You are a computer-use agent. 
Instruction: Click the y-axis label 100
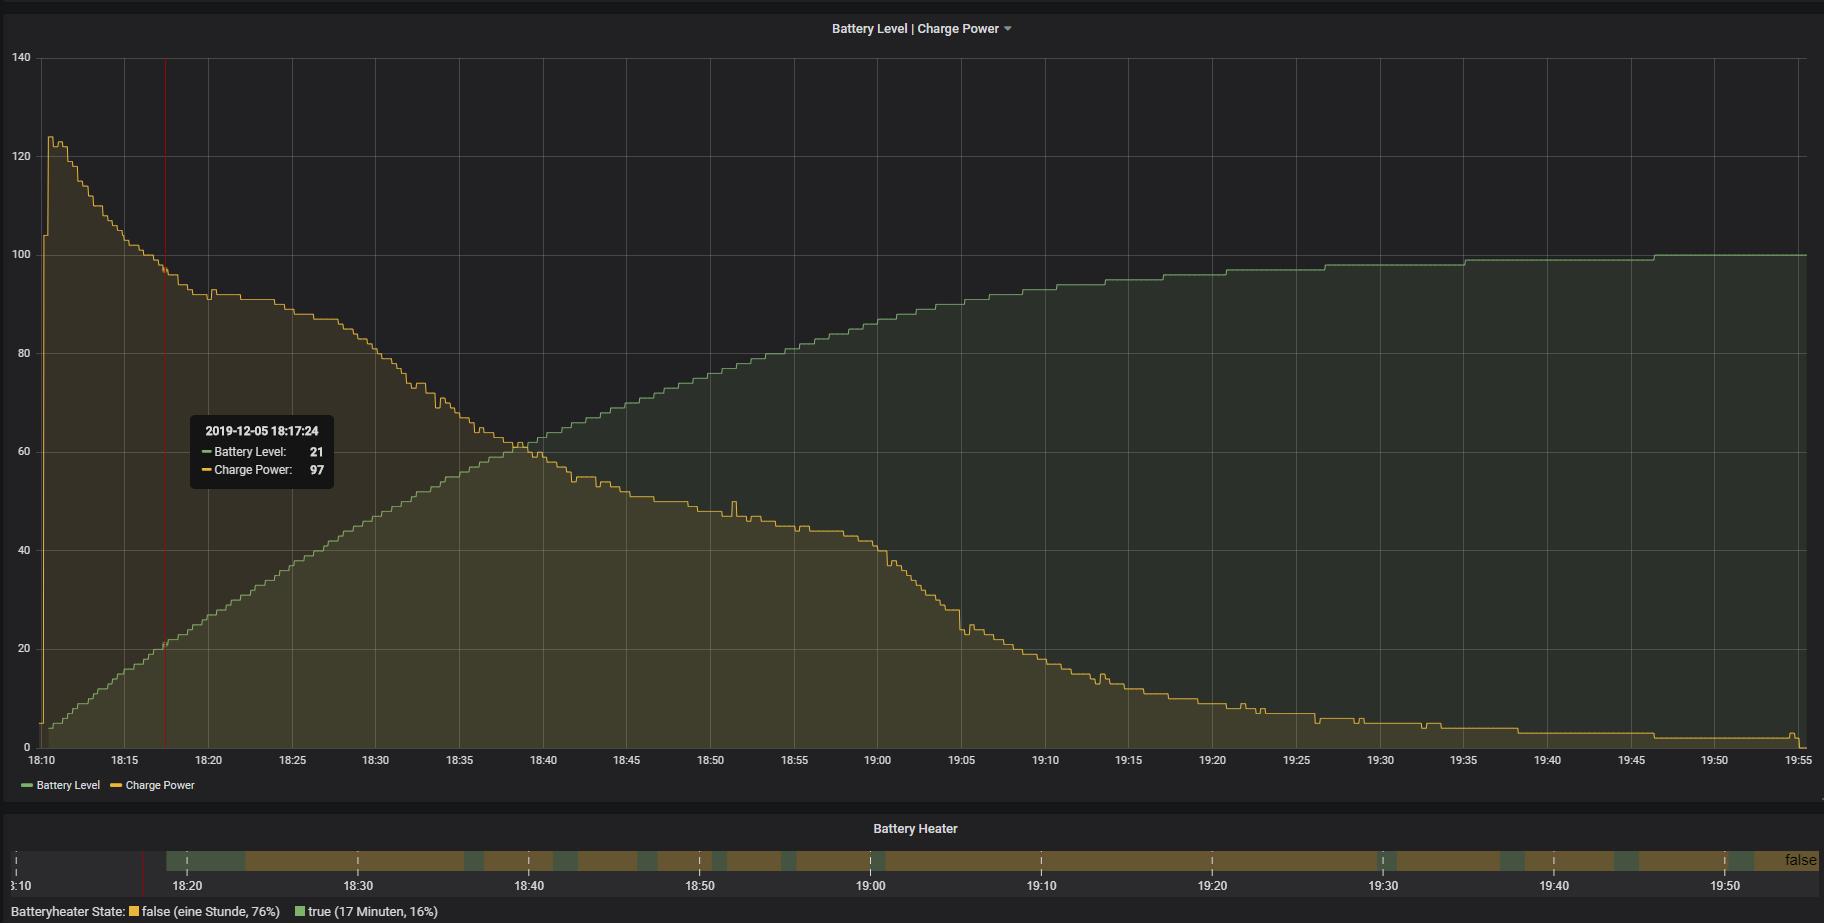coord(21,255)
